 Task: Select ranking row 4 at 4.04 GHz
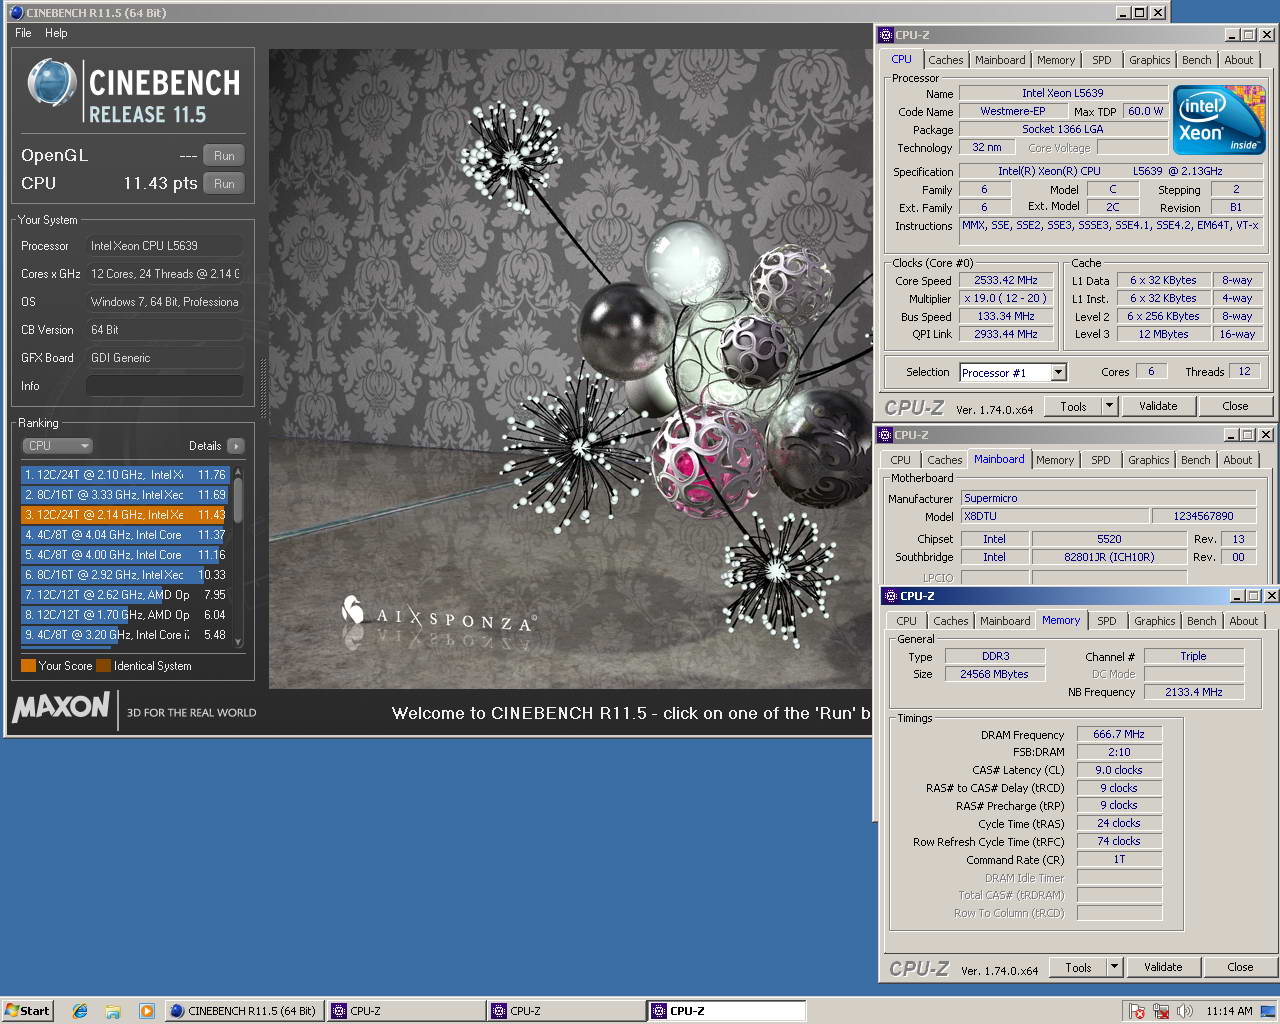click(125, 535)
